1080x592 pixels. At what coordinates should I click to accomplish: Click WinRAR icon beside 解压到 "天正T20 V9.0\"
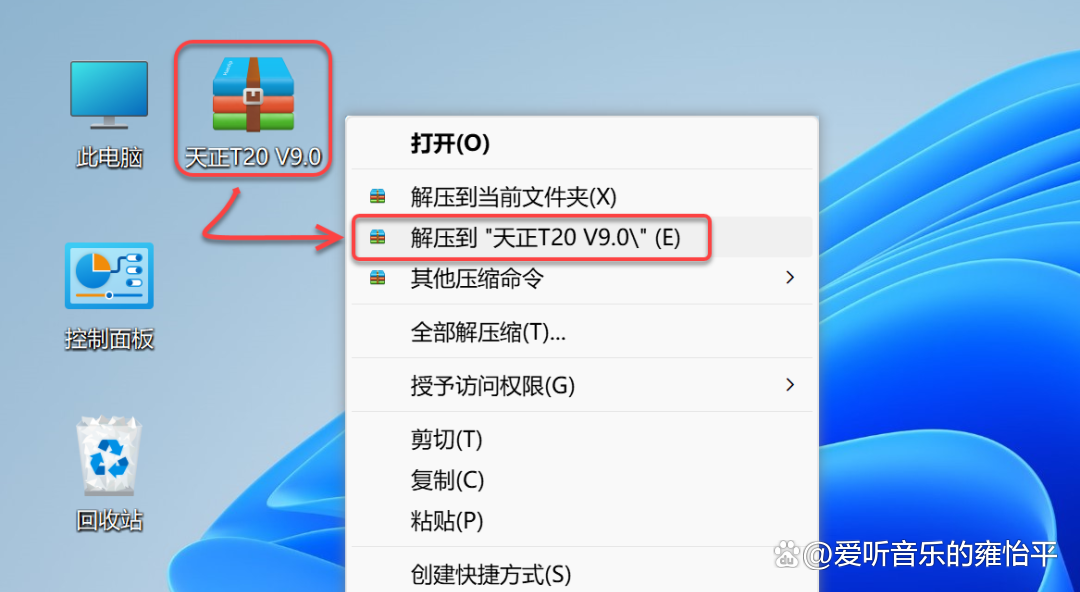(x=377, y=238)
